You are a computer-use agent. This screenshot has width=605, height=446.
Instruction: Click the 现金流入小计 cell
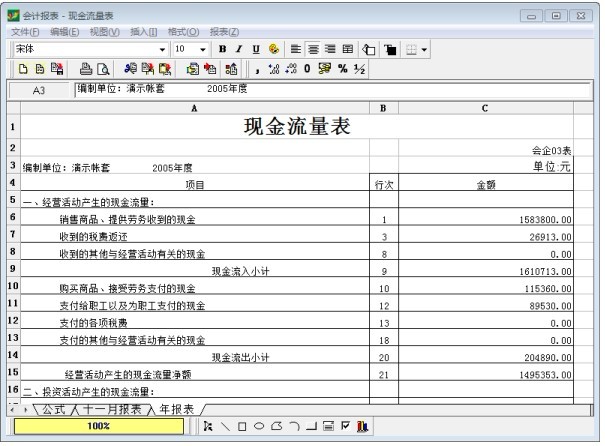[x=195, y=269]
